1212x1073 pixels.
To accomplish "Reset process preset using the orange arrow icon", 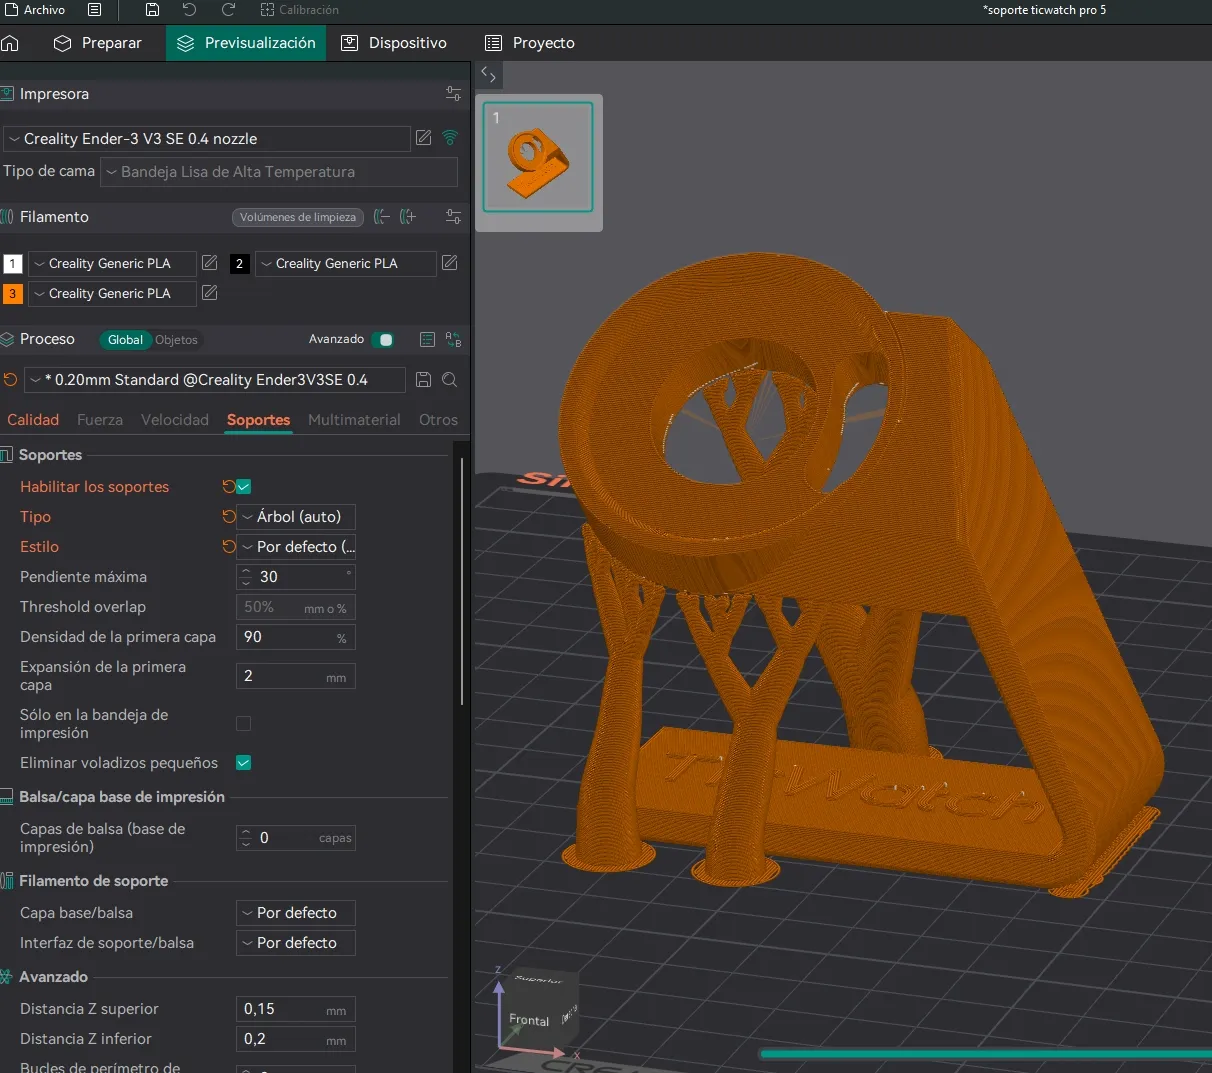I will pyautogui.click(x=10, y=380).
